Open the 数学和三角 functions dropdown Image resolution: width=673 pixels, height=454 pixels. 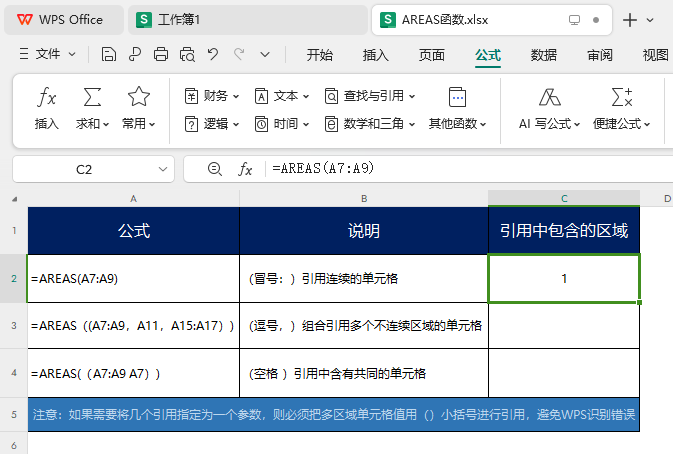[370, 124]
